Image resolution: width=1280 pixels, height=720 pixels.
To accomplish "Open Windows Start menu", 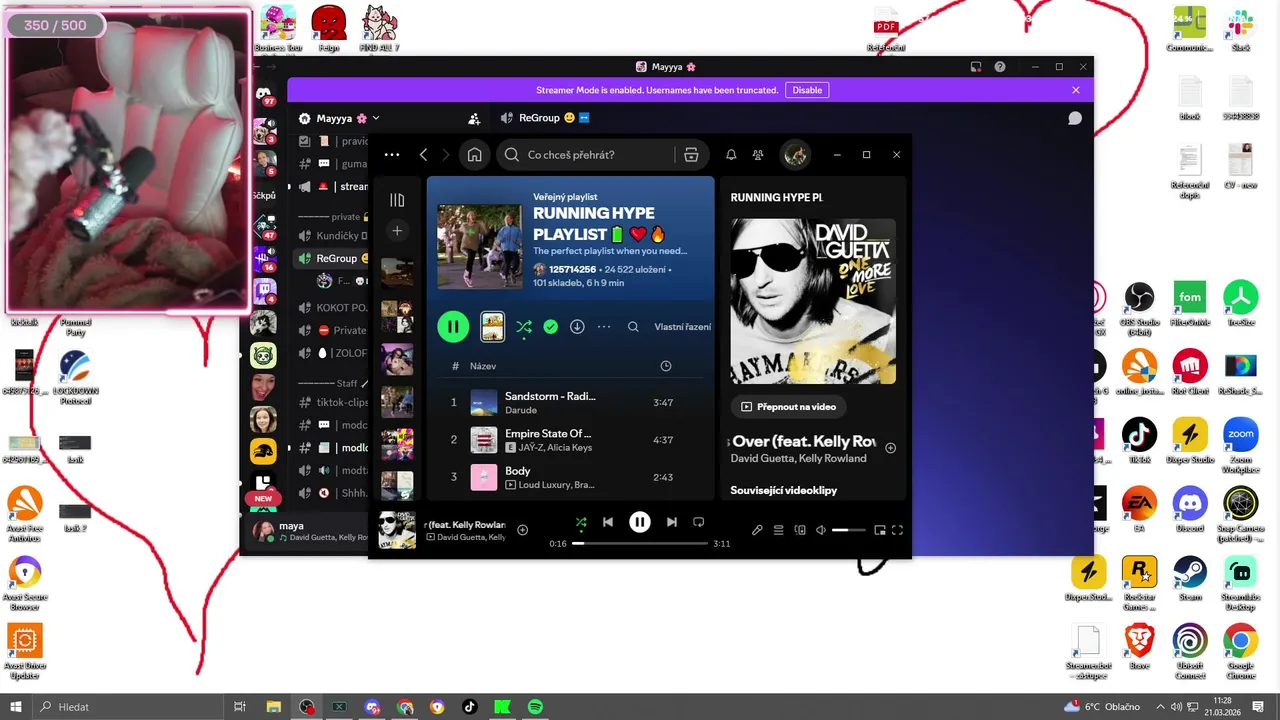I will [16, 707].
